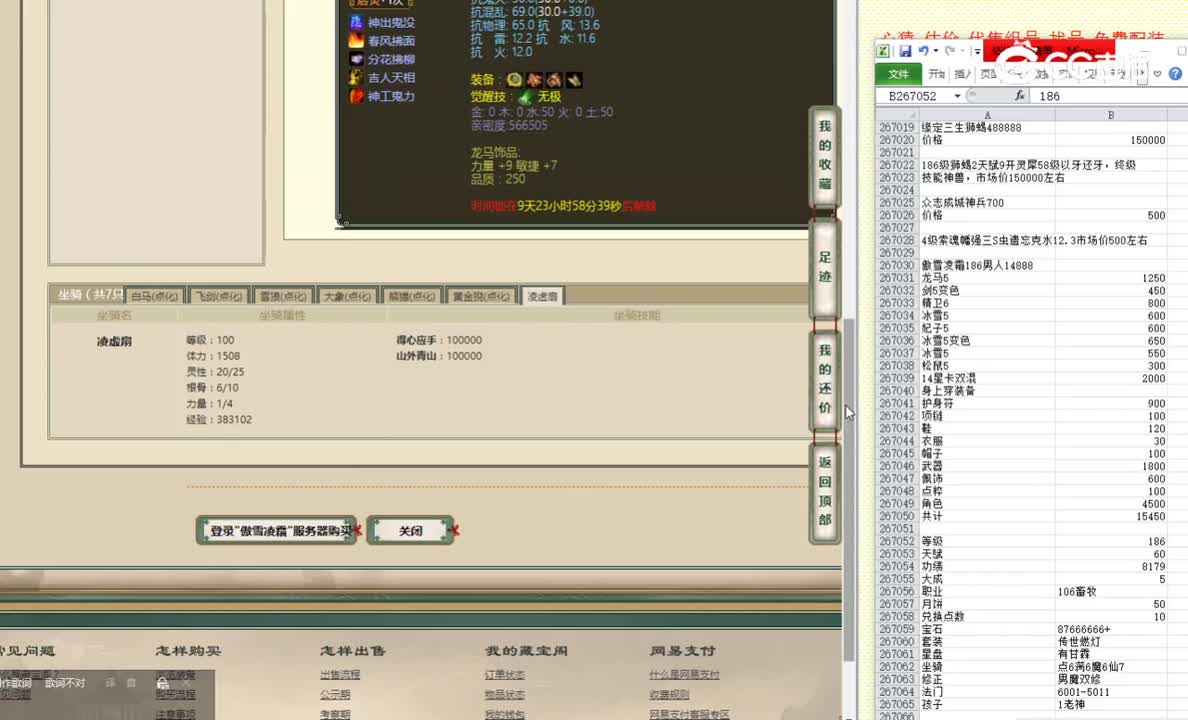Click the formula bar showing 186
The width and height of the screenshot is (1188, 720).
tap(1110, 96)
